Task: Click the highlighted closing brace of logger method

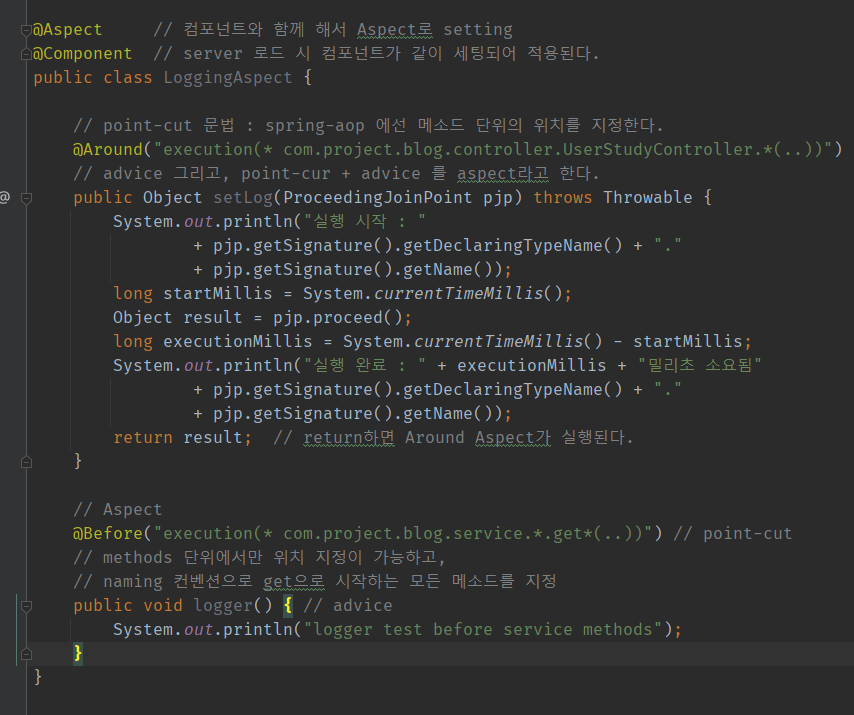Action: click(x=78, y=652)
